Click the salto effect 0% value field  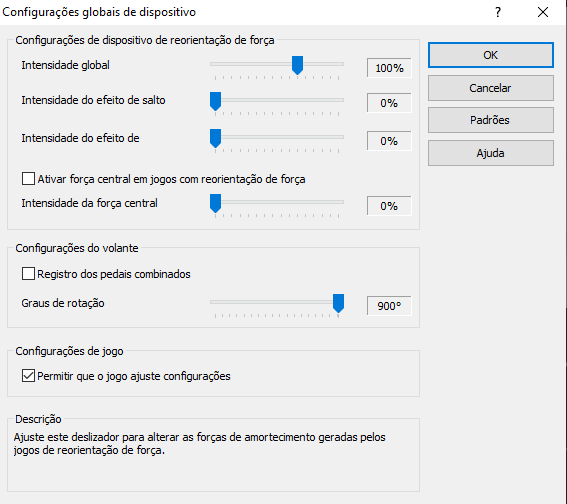click(389, 103)
